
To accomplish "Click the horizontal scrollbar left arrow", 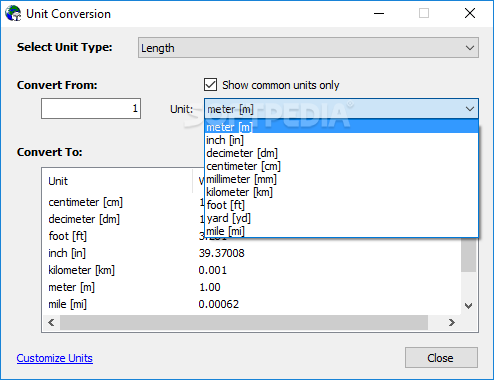I will click(51, 322).
